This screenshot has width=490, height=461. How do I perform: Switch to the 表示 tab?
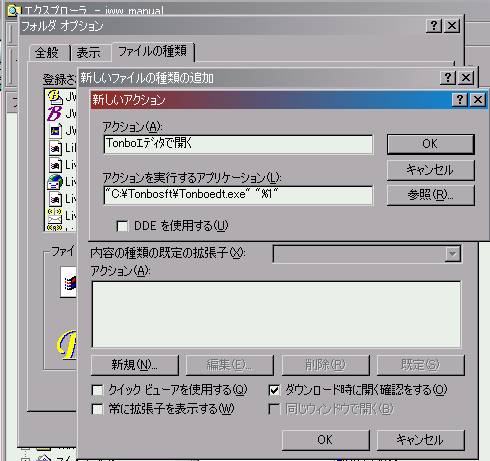click(x=88, y=53)
